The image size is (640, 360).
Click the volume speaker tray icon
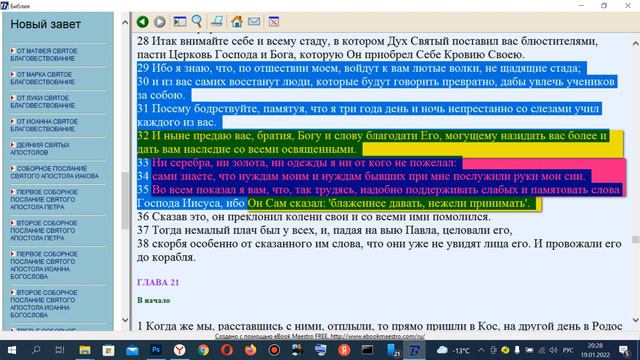click(553, 350)
